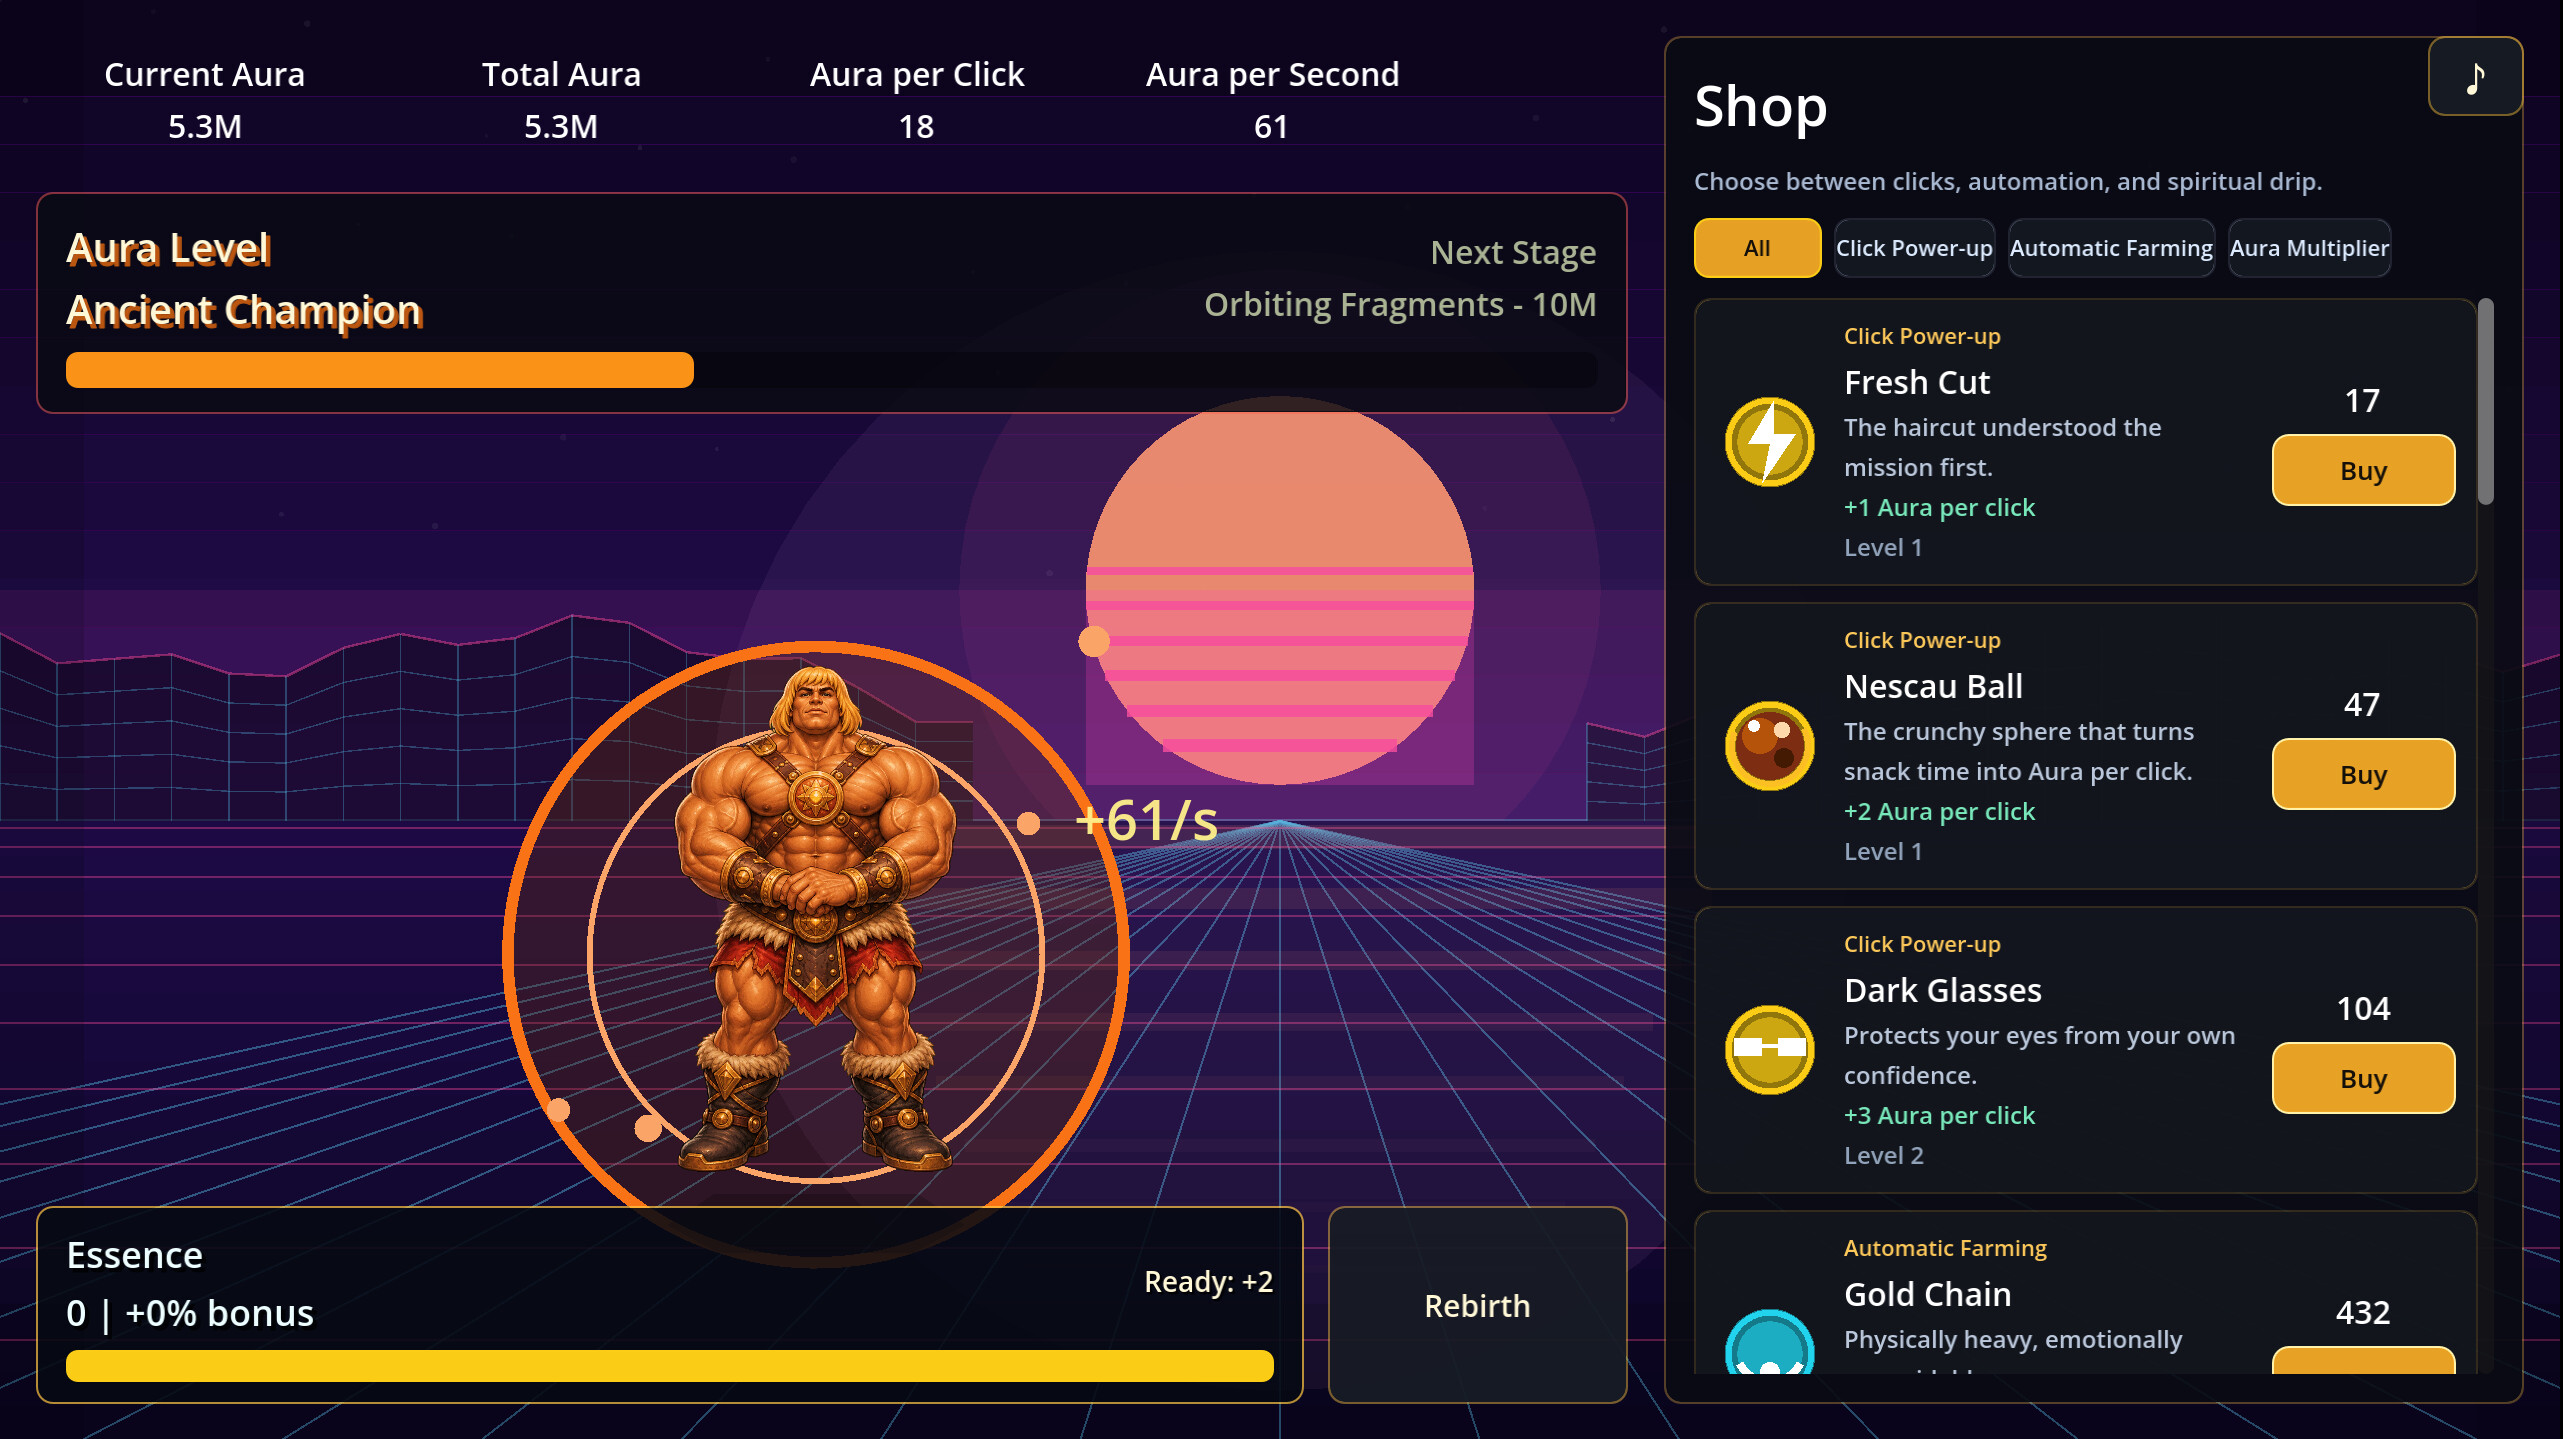The width and height of the screenshot is (2563, 1439).
Task: Buy the Nescau Ball upgrade
Action: point(2363,774)
